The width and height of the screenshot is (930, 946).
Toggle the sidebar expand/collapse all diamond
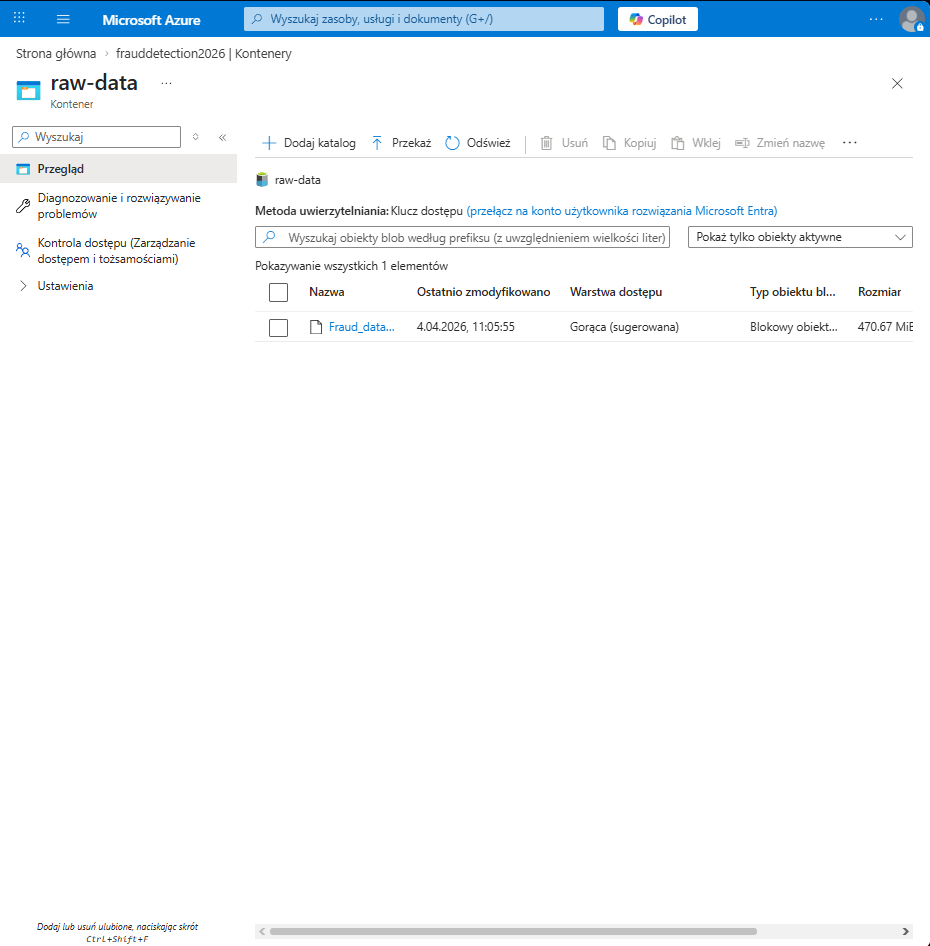196,137
